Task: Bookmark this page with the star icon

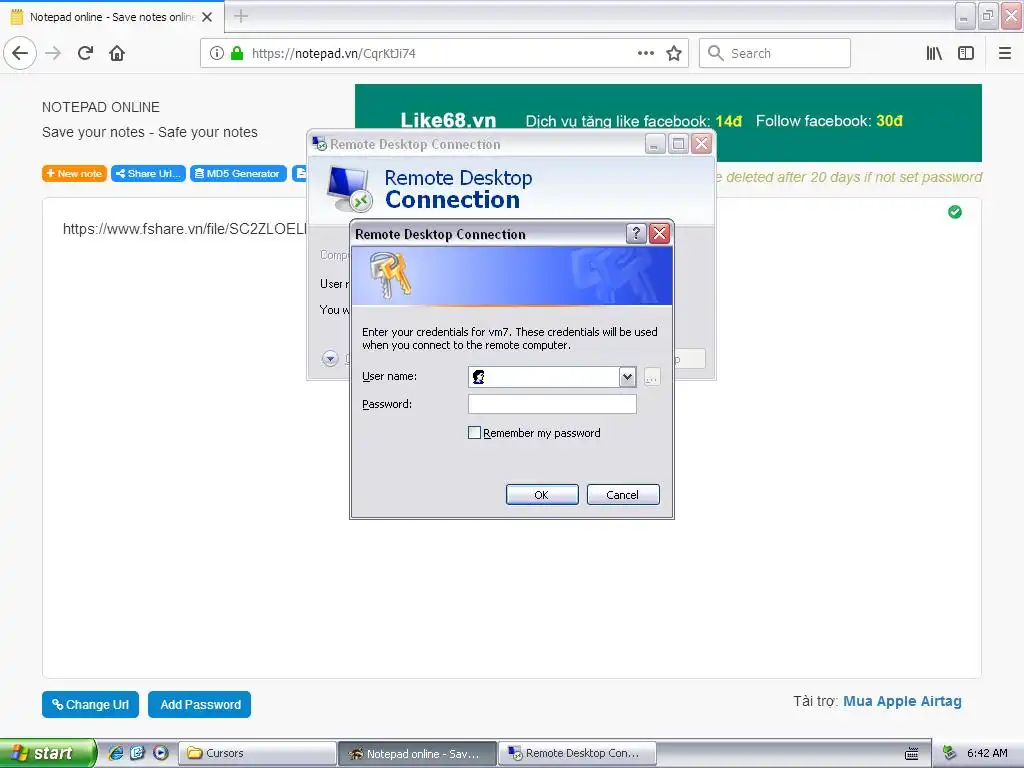Action: click(x=674, y=53)
